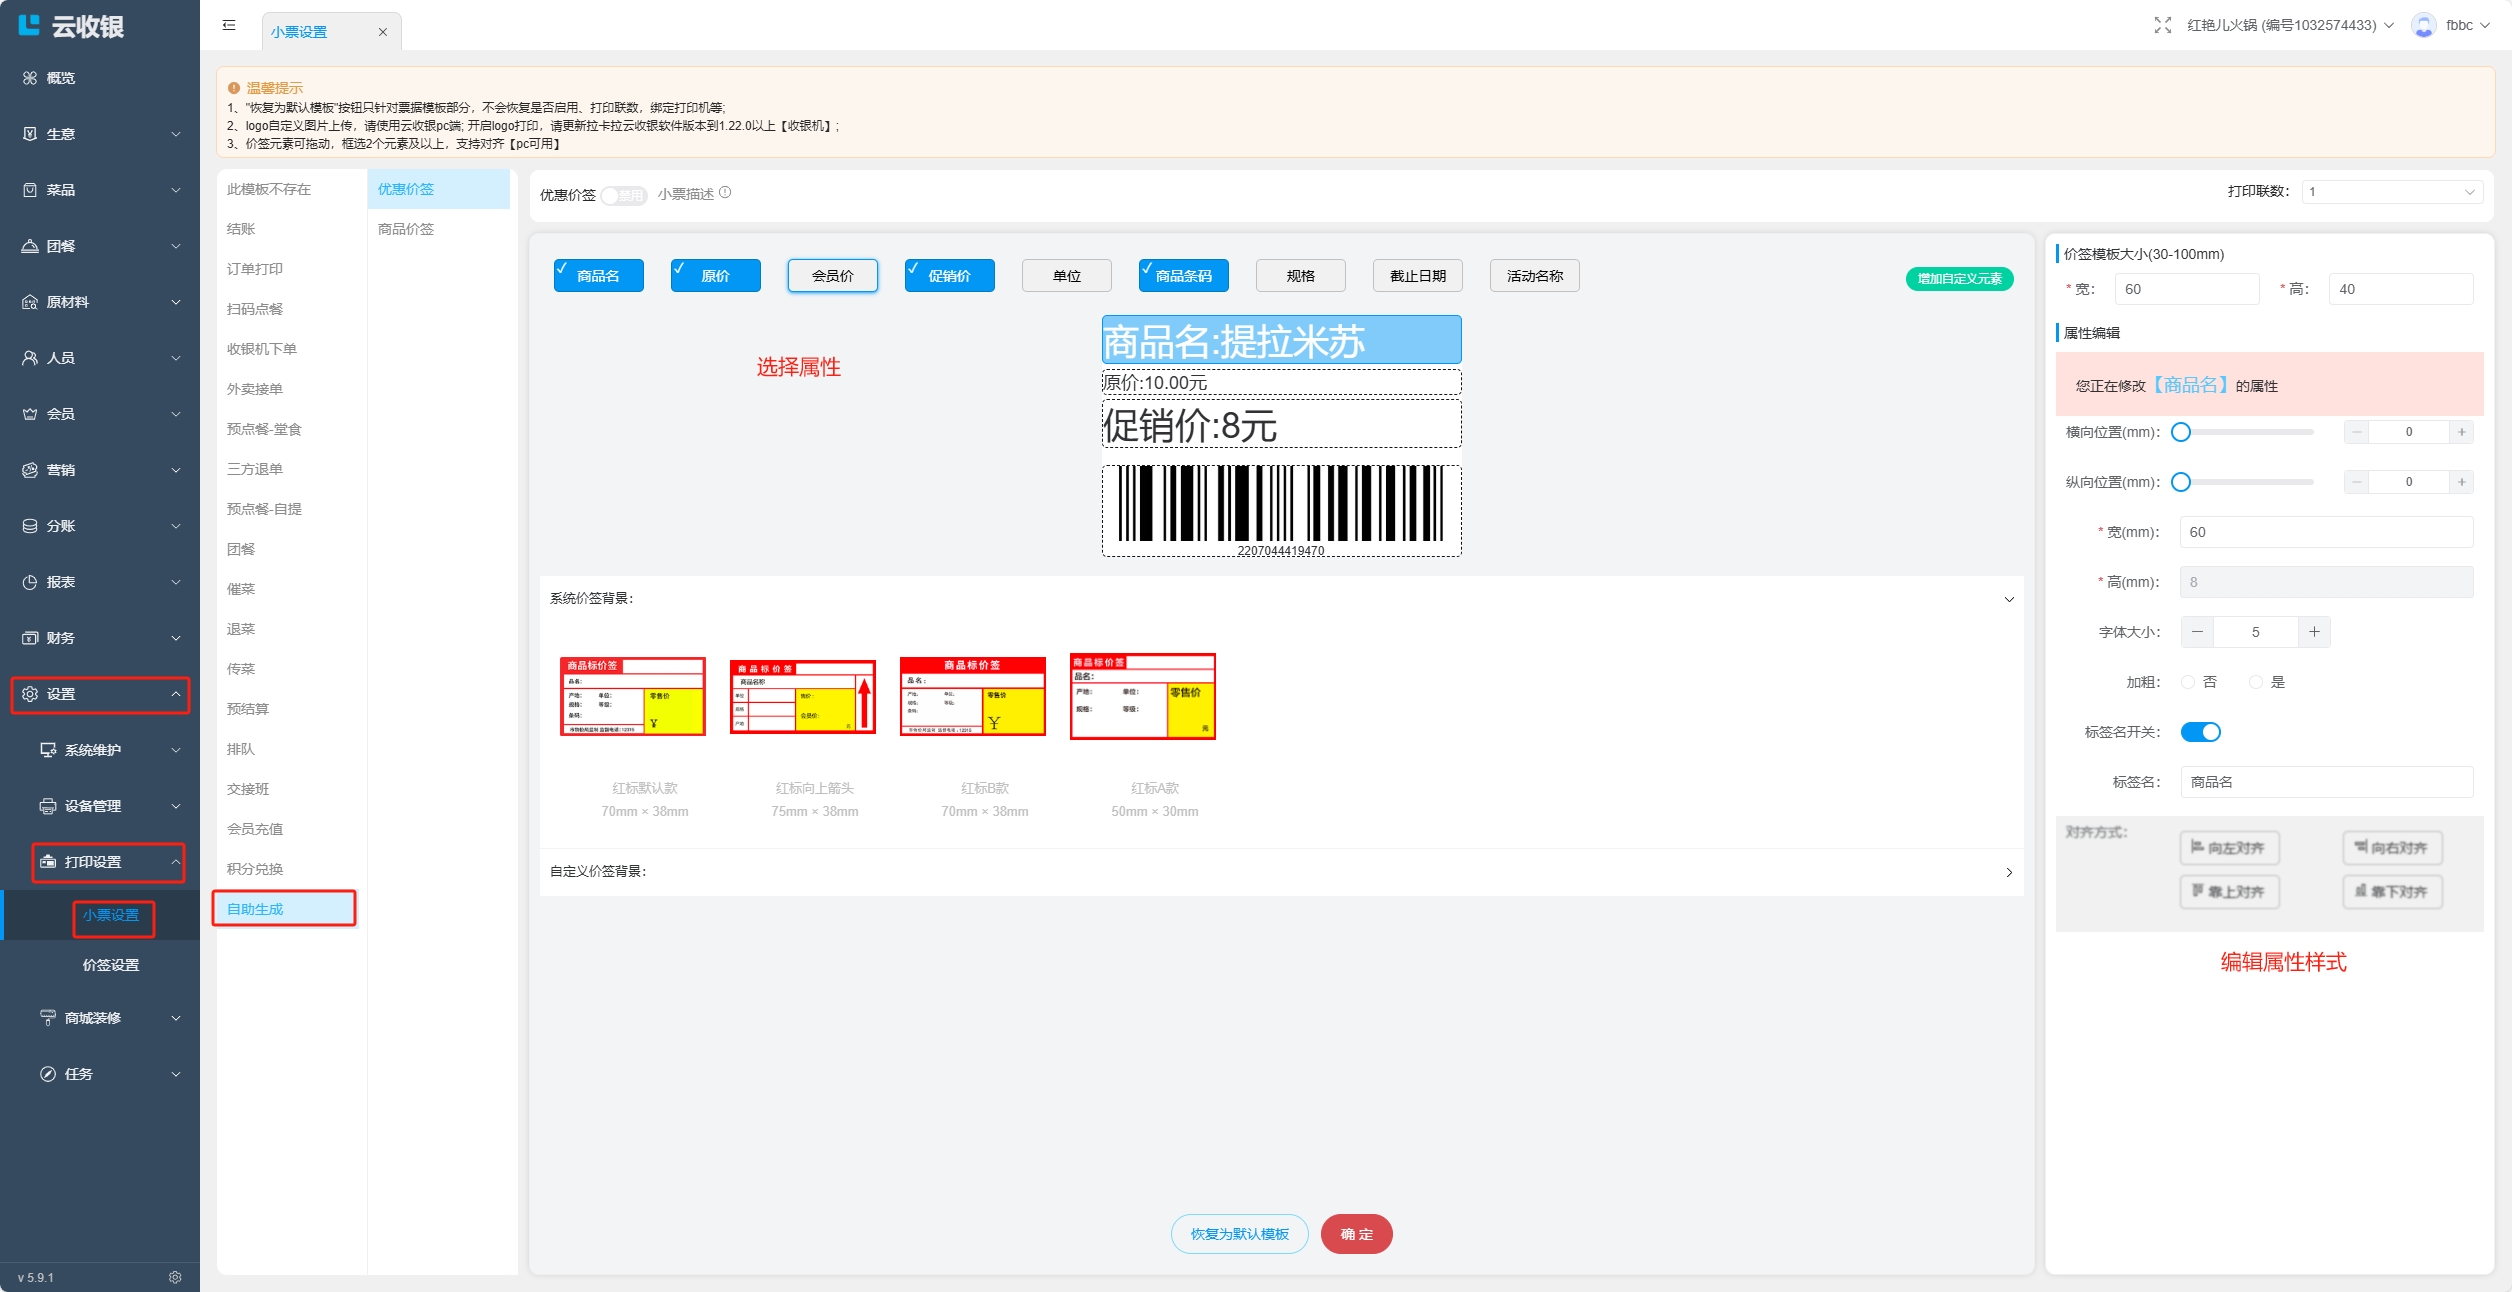Image resolution: width=2512 pixels, height=1292 pixels.
Task: Click the 横向位置 slider handle
Action: click(2181, 432)
